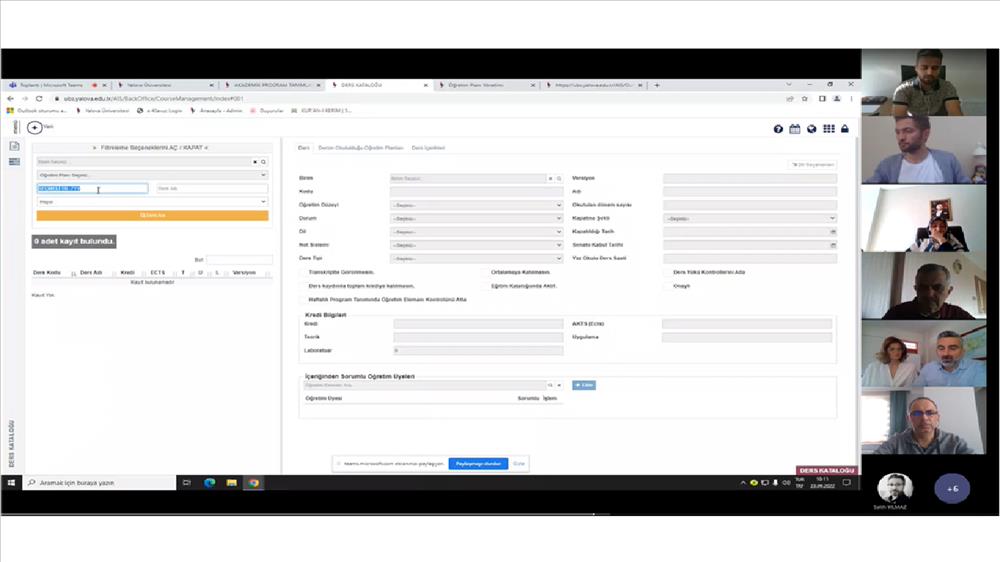1000x562 pixels.
Task: Switch to Akademik Program Tanımları browser tab
Action: (272, 85)
